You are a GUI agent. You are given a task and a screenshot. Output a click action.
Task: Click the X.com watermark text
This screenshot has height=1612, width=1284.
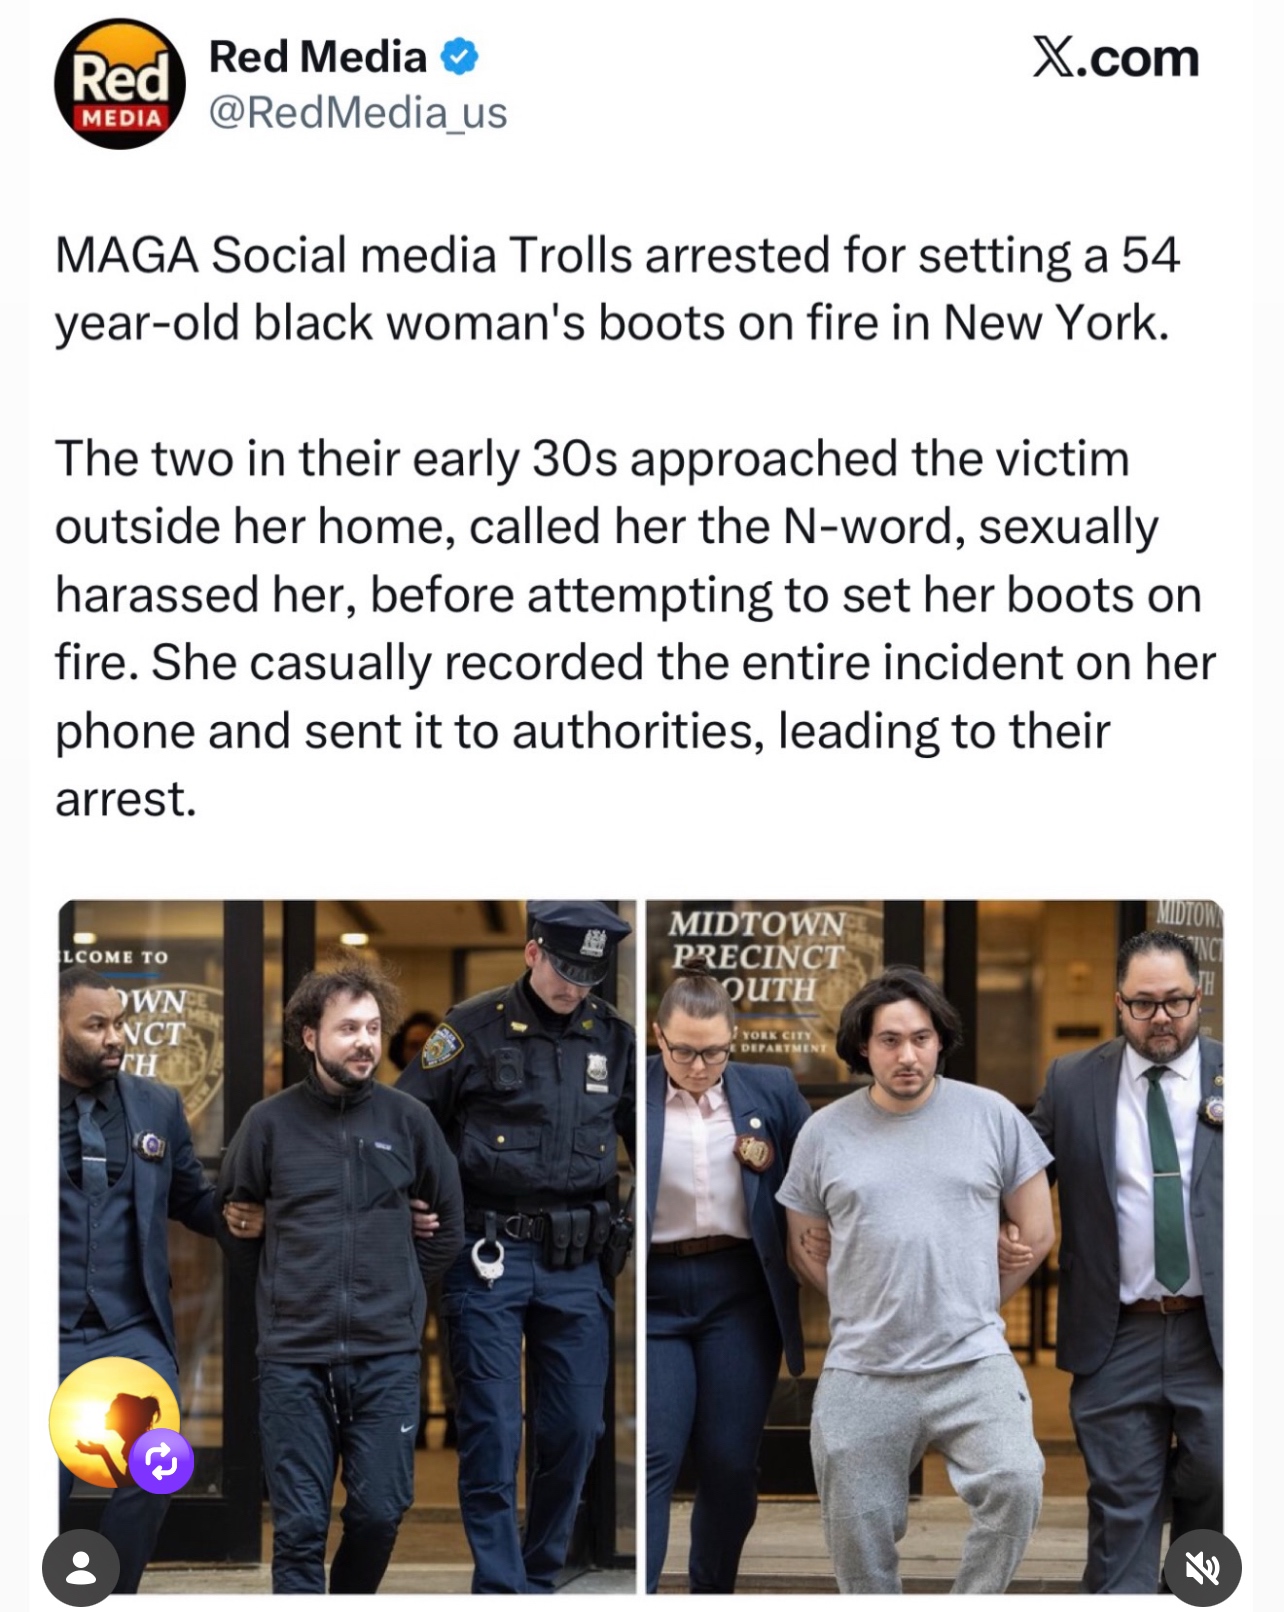1115,58
